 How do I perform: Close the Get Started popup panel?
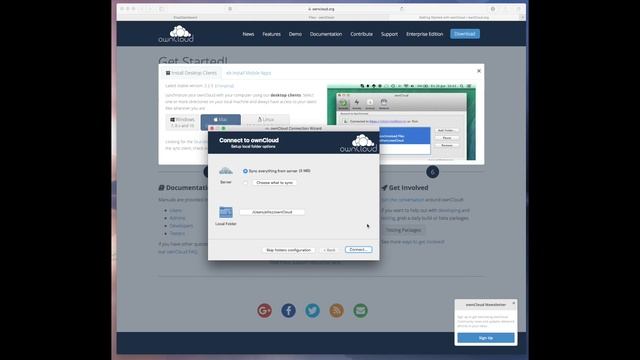pyautogui.click(x=479, y=71)
